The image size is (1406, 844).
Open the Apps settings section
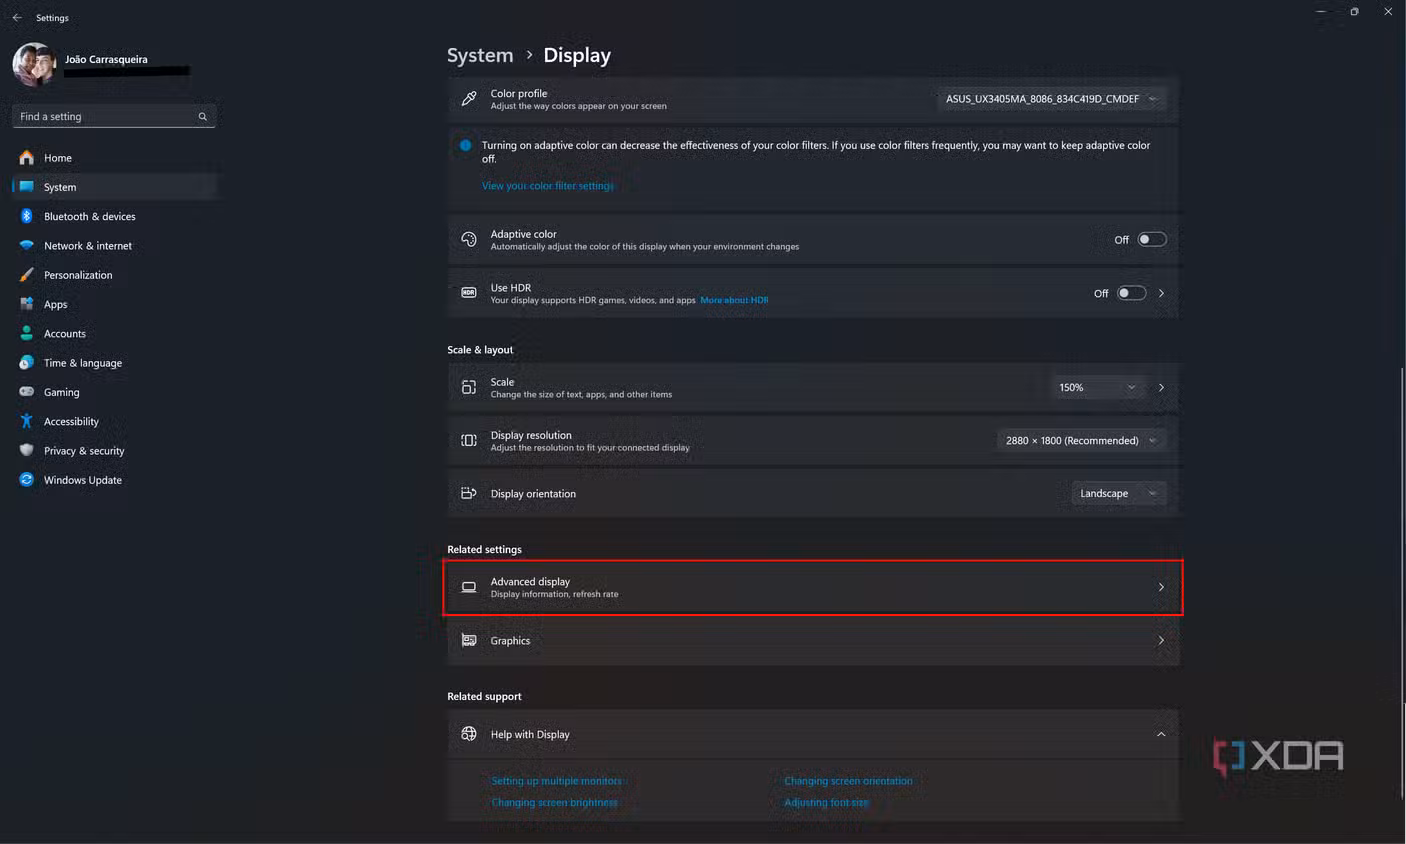pyautogui.click(x=115, y=304)
